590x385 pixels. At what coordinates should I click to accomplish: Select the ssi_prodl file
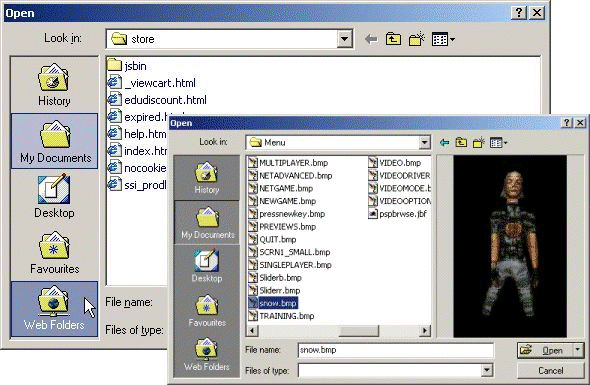[137, 185]
